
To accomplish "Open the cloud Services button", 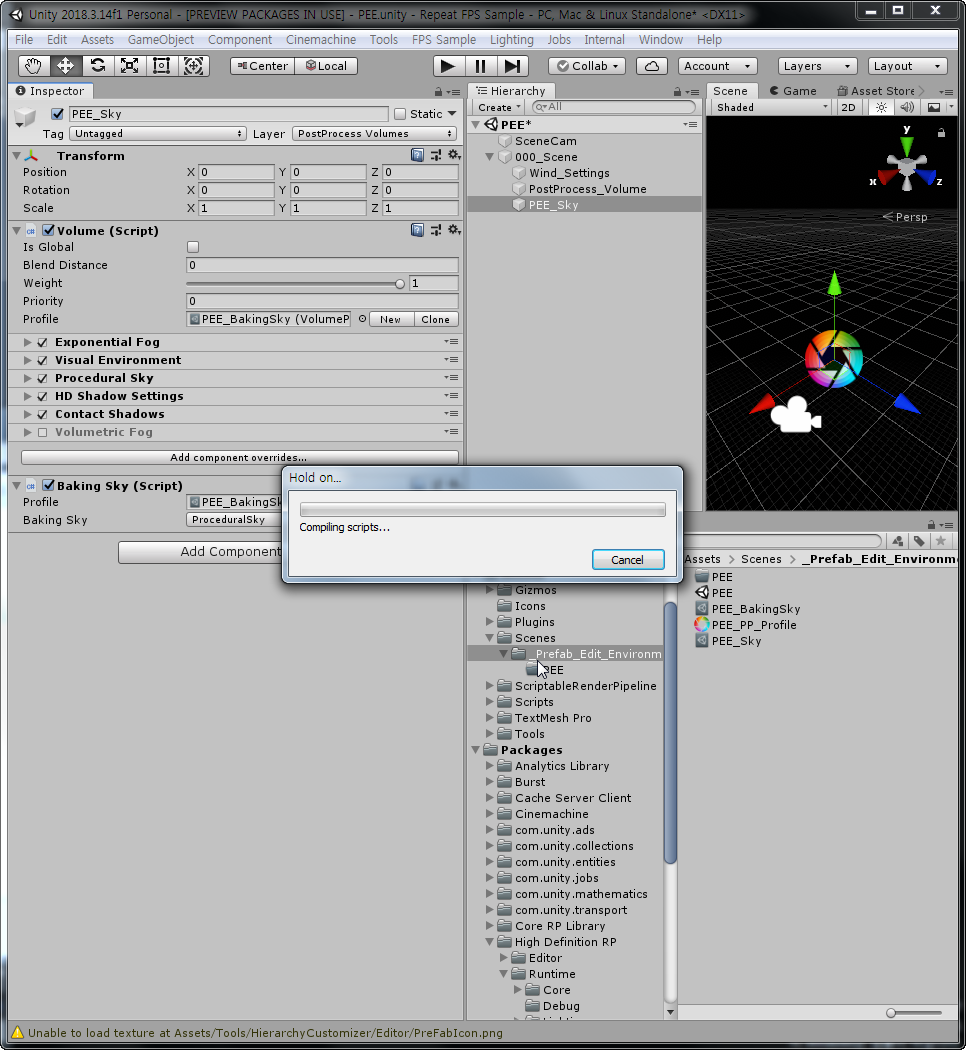I will pyautogui.click(x=652, y=66).
